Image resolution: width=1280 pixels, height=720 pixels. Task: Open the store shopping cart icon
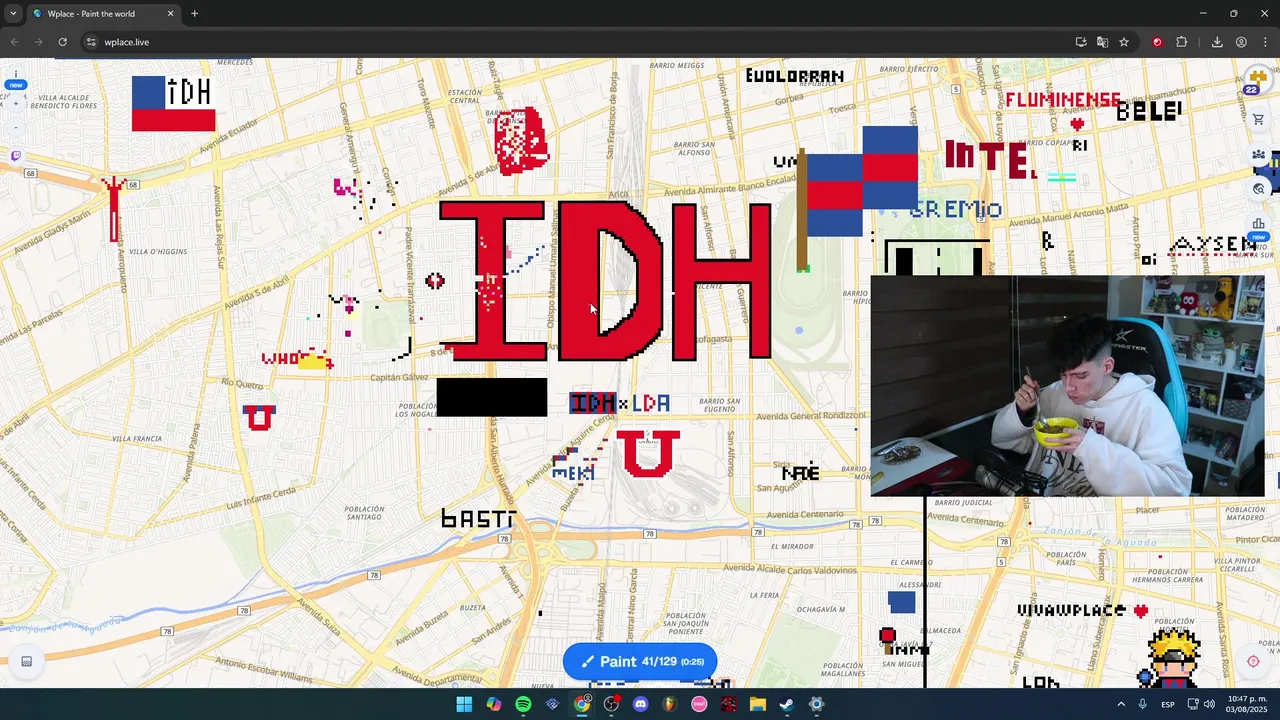point(1258,119)
